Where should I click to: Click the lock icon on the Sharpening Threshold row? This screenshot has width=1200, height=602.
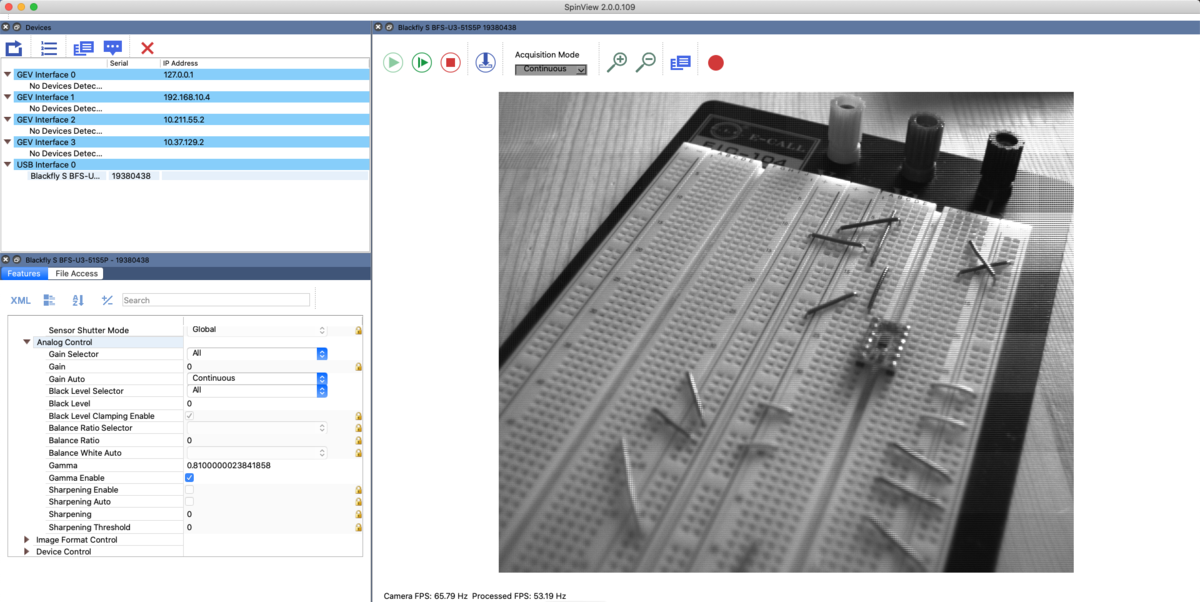point(358,527)
